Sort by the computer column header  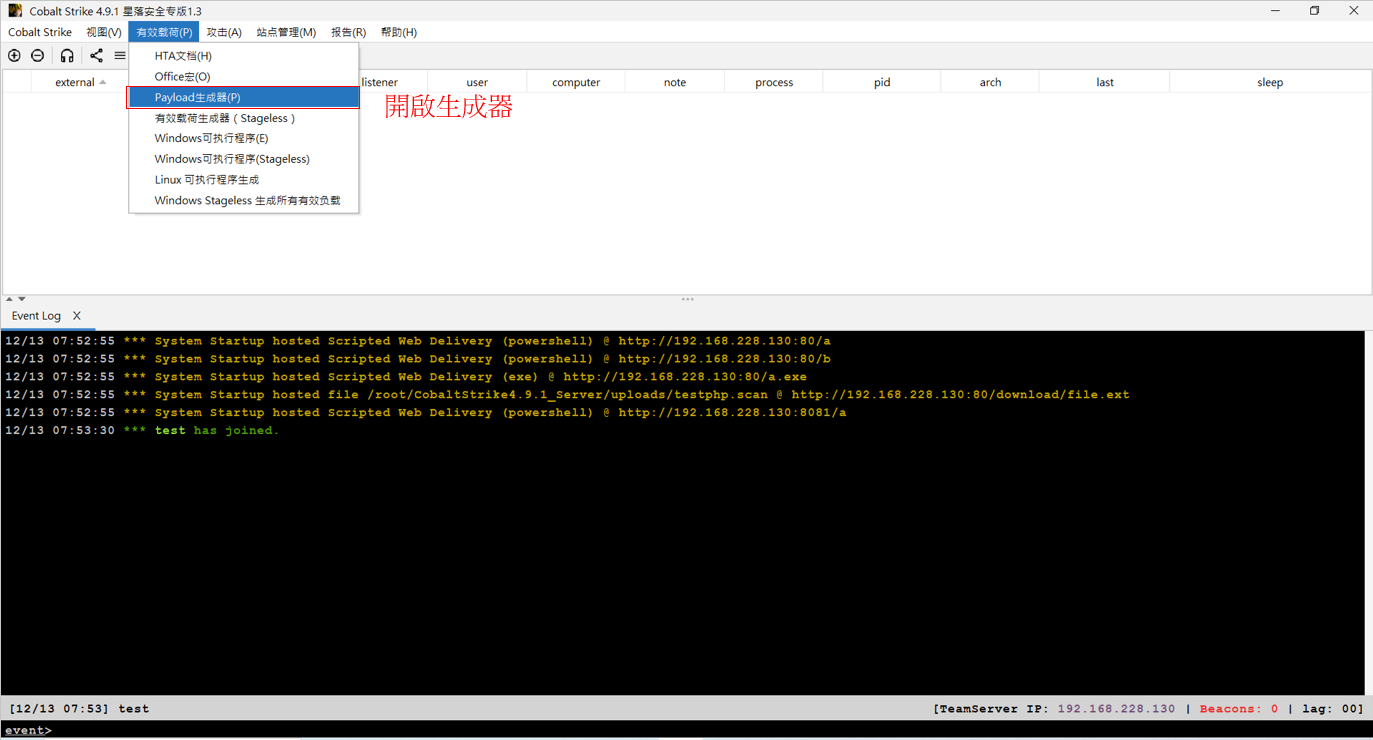click(576, 83)
